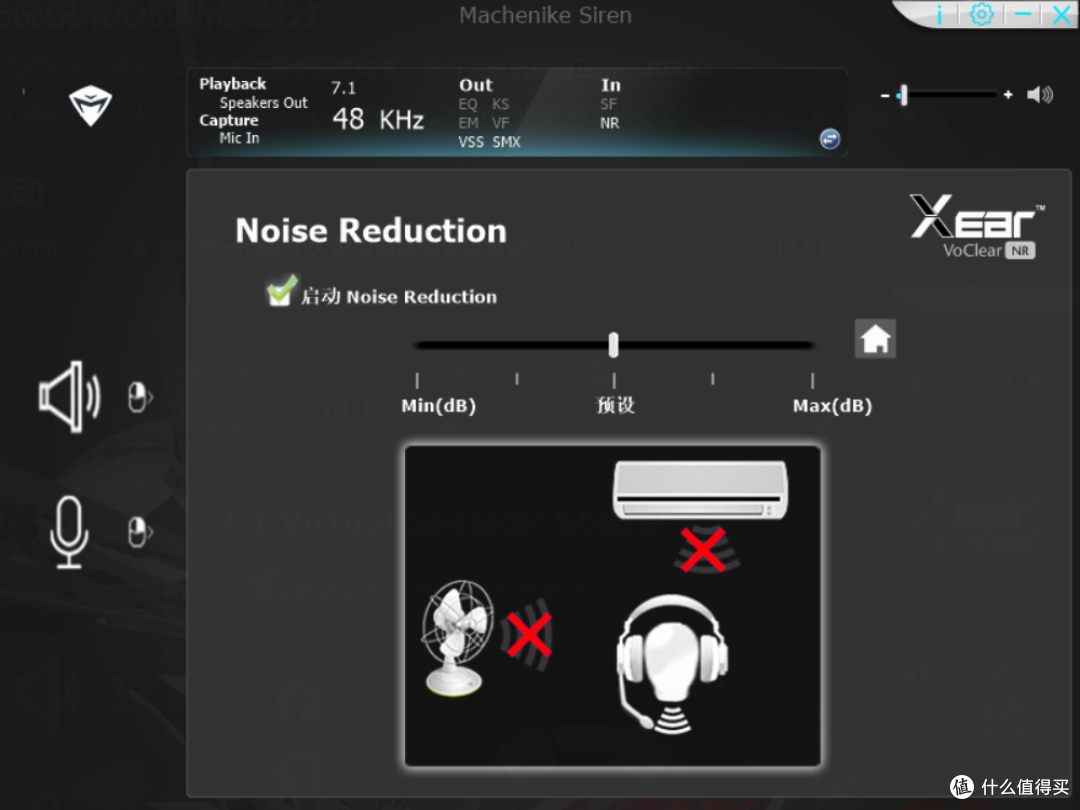Image resolution: width=1080 pixels, height=810 pixels.
Task: Expand the speaker mouse-menu arrow
Action: [140, 397]
